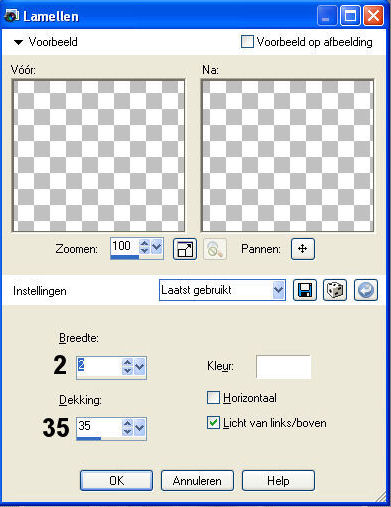
Task: Click the disabled zoom magnifier icon
Action: pyautogui.click(x=215, y=249)
